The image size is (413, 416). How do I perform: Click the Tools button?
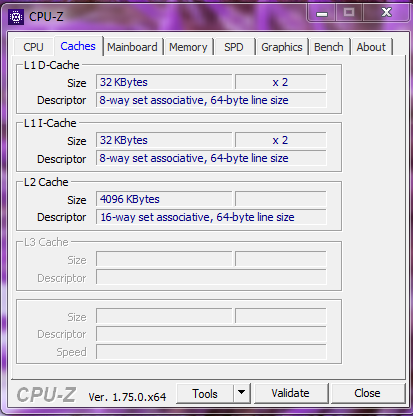205,393
